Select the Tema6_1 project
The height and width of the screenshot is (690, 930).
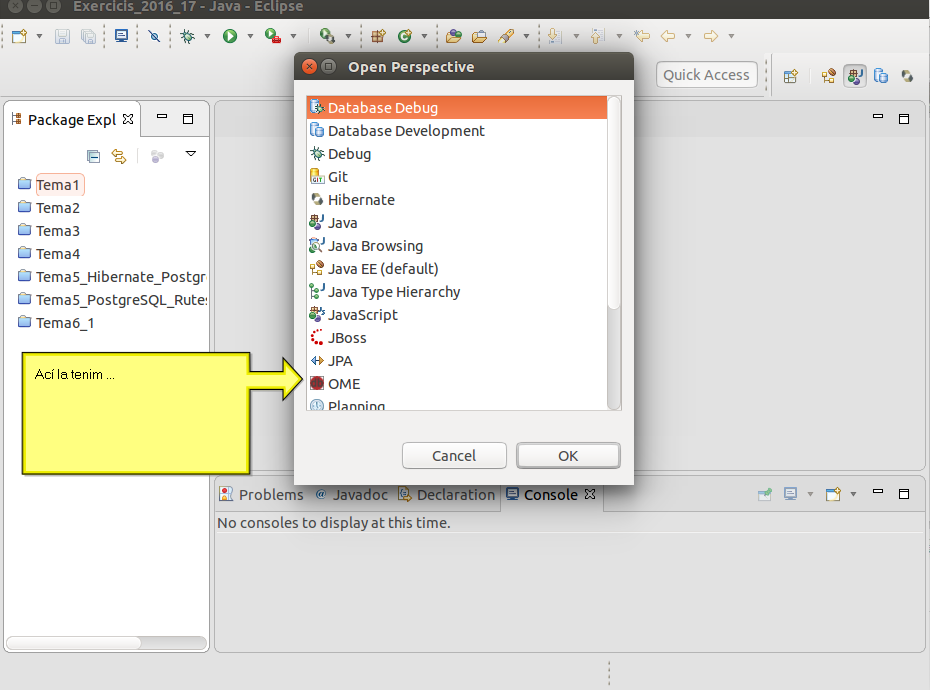pos(65,323)
